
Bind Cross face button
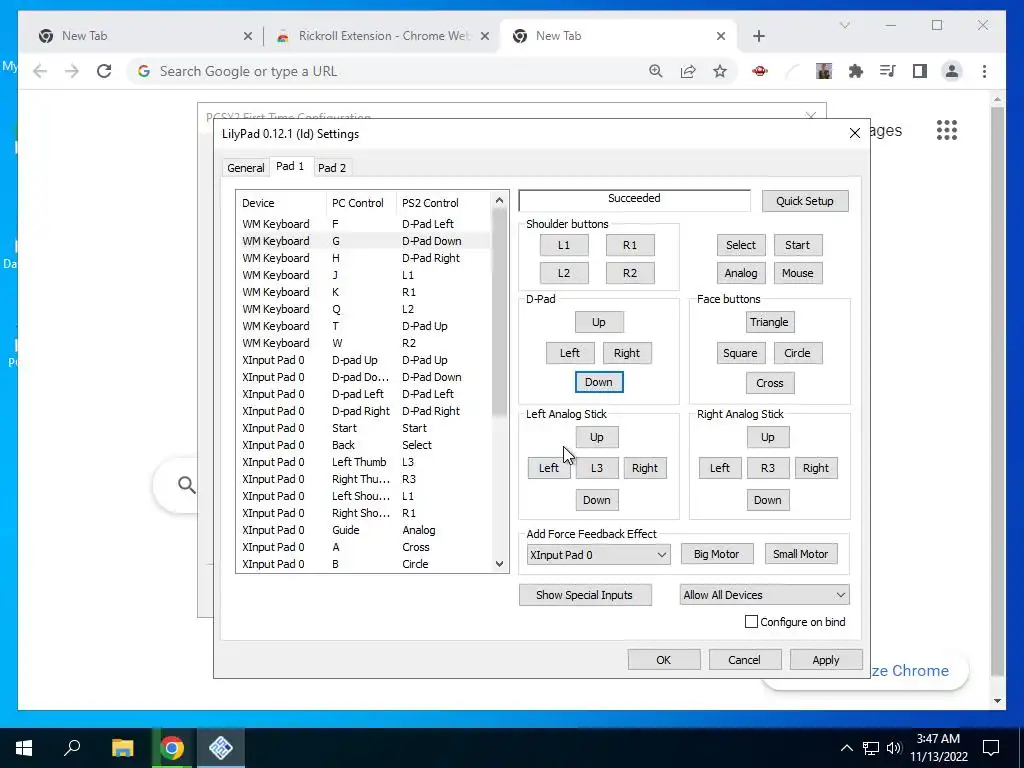coord(769,383)
